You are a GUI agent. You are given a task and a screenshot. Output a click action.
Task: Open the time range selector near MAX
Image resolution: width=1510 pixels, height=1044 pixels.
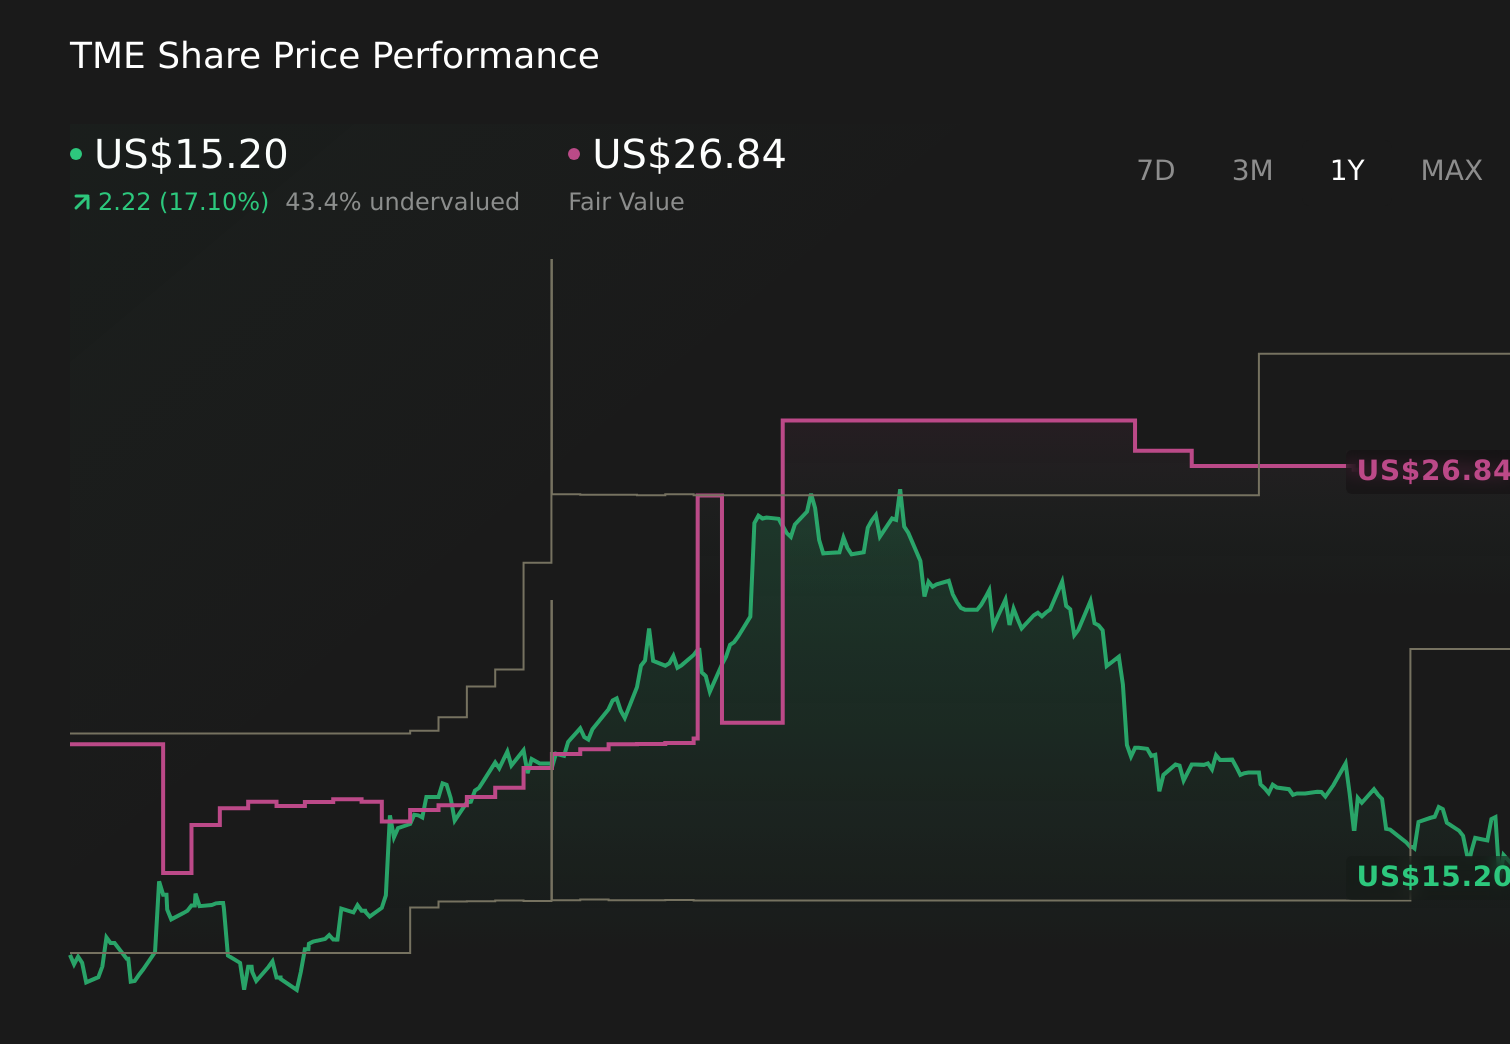[1451, 170]
